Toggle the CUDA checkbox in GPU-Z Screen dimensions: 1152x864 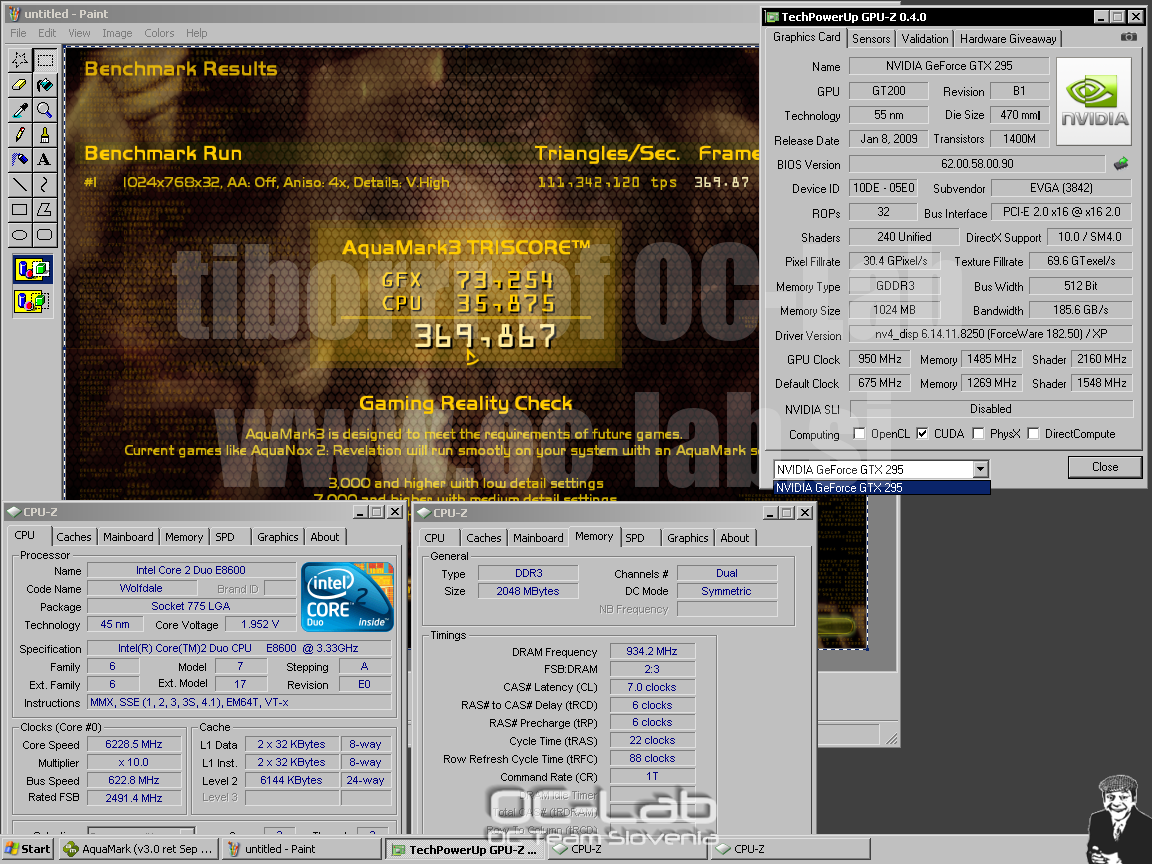click(922, 433)
